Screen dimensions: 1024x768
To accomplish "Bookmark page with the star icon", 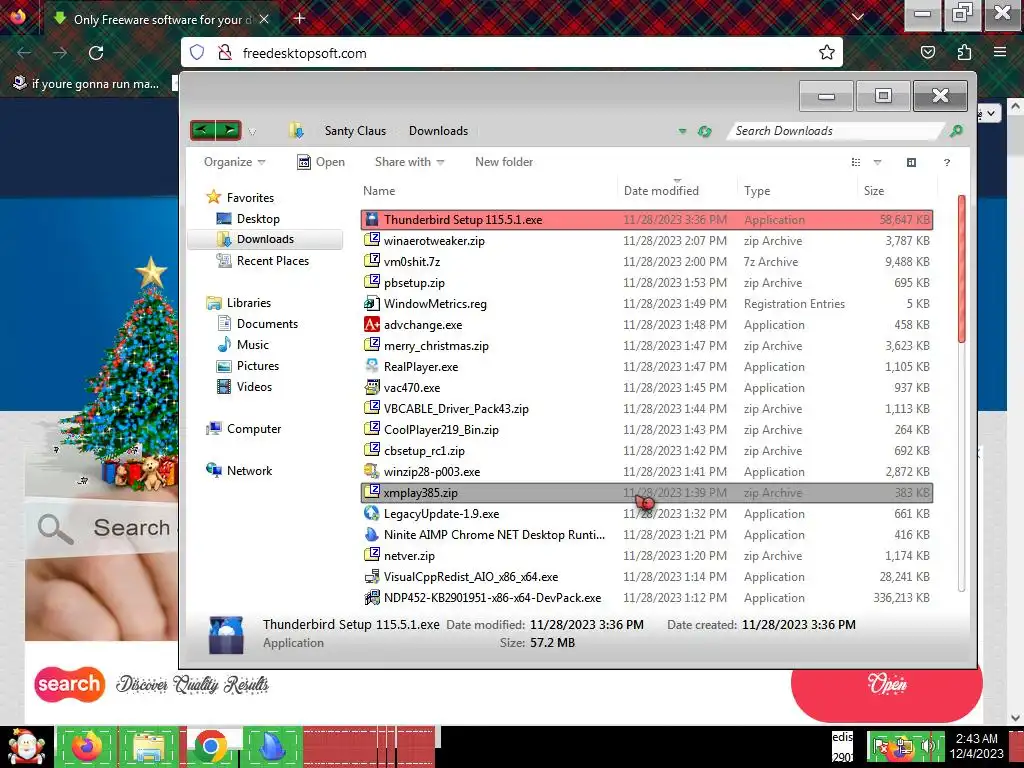I will click(x=826, y=53).
